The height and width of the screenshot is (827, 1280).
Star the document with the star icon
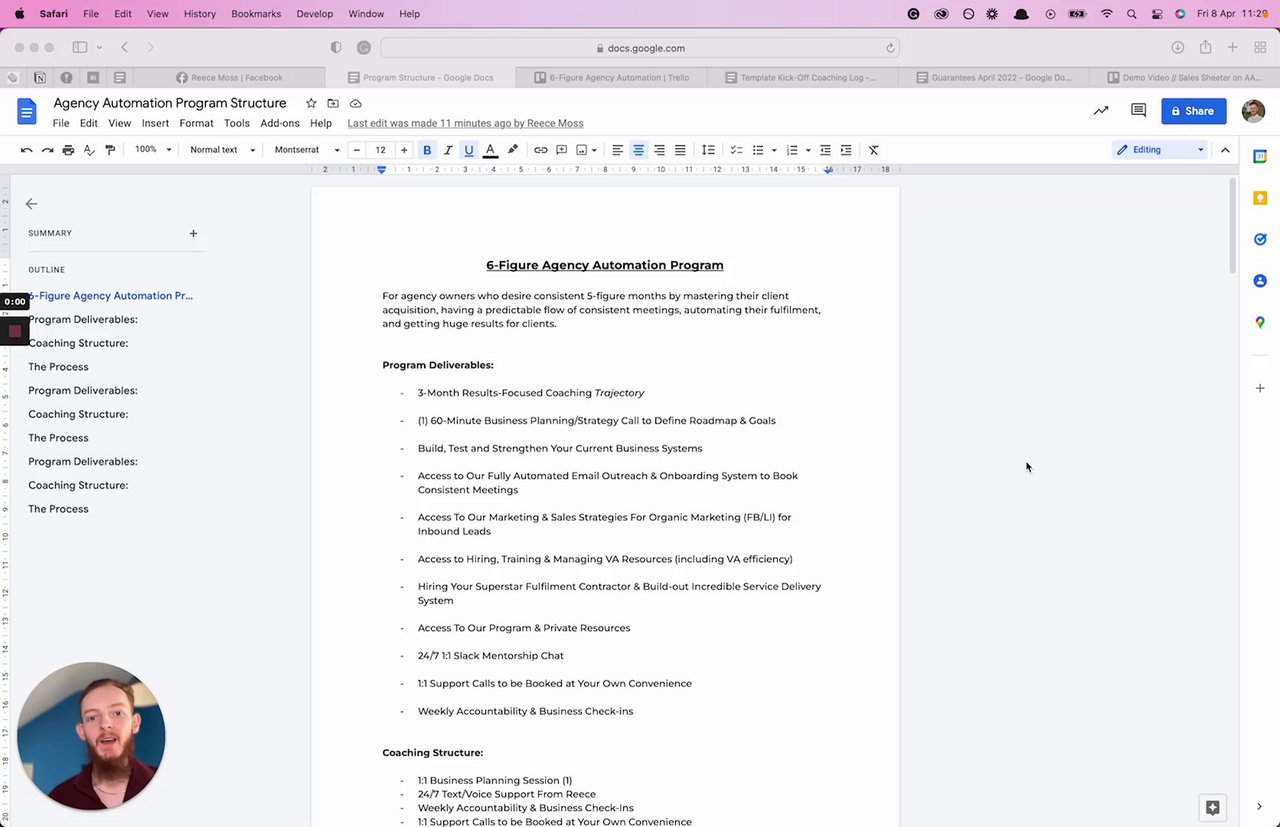point(311,103)
